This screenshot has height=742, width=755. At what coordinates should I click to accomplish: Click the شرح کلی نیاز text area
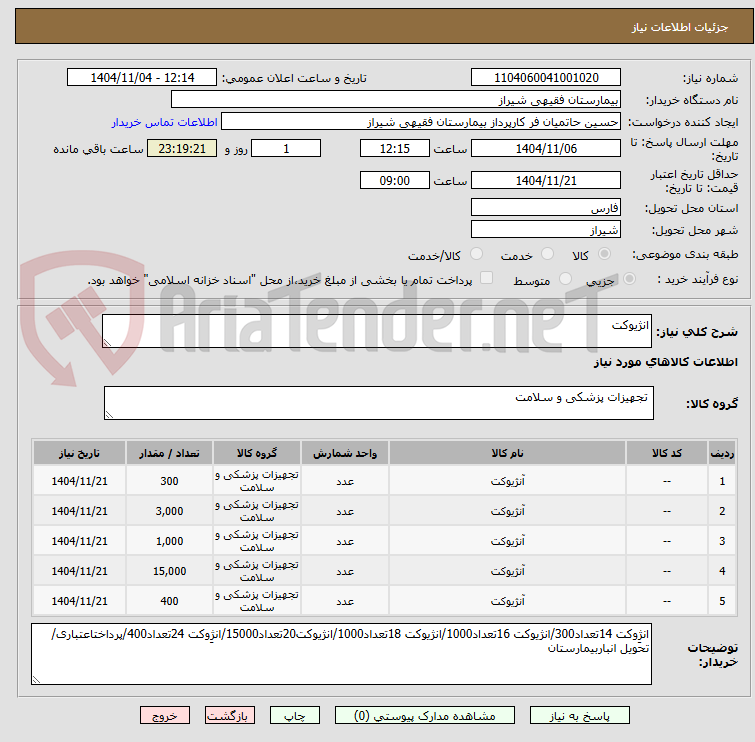377,331
